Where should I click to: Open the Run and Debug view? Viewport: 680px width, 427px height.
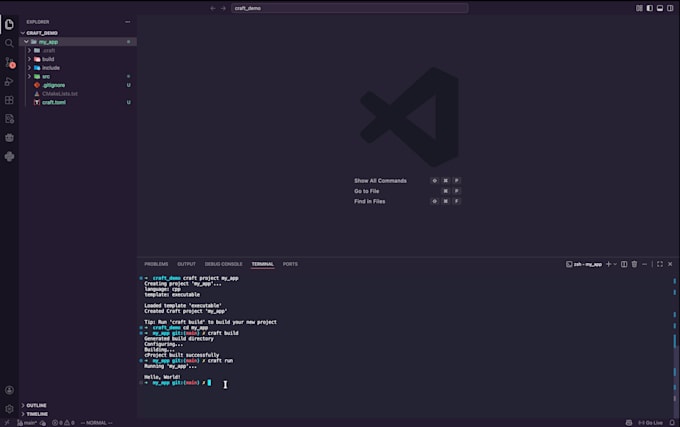[9, 81]
